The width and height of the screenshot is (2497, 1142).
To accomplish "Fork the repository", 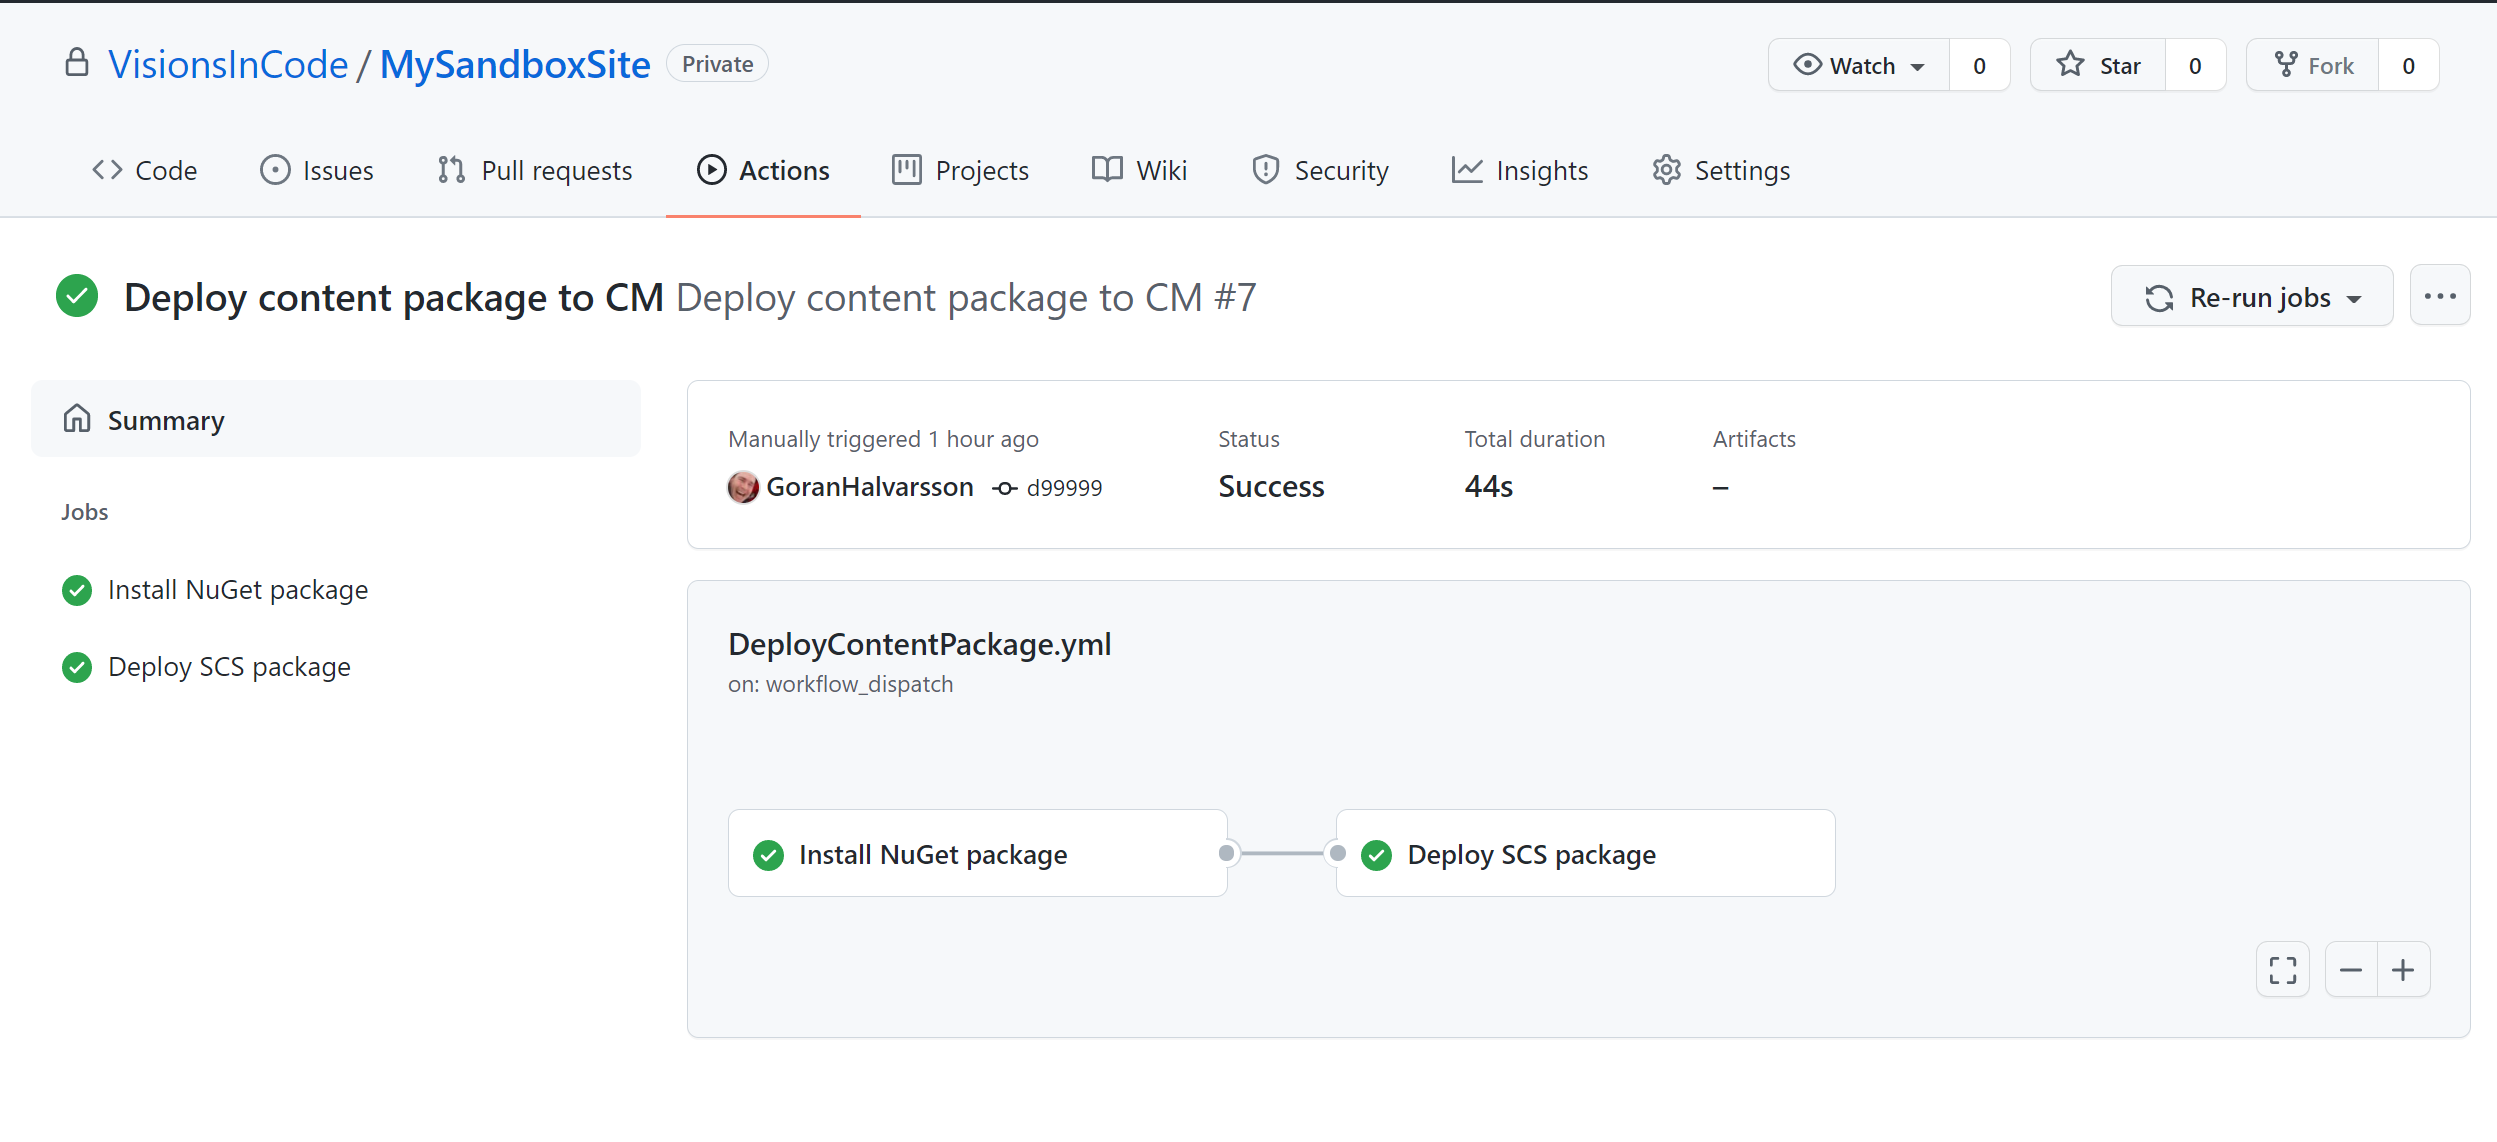I will (x=2313, y=66).
